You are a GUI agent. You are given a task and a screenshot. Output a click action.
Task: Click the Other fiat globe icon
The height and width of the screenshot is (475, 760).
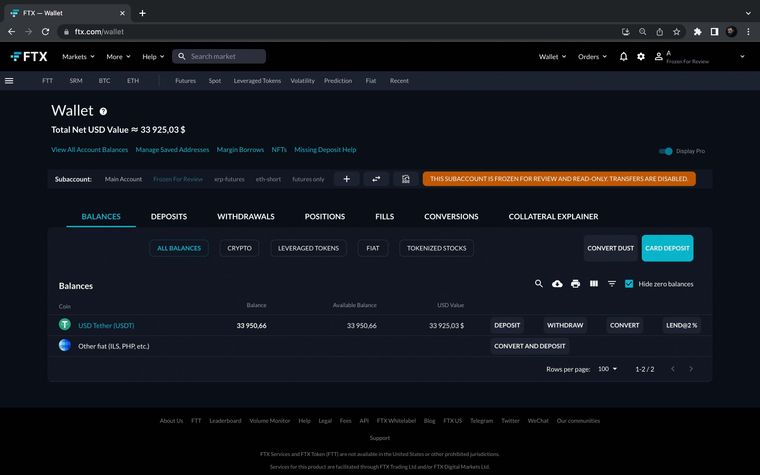(65, 345)
